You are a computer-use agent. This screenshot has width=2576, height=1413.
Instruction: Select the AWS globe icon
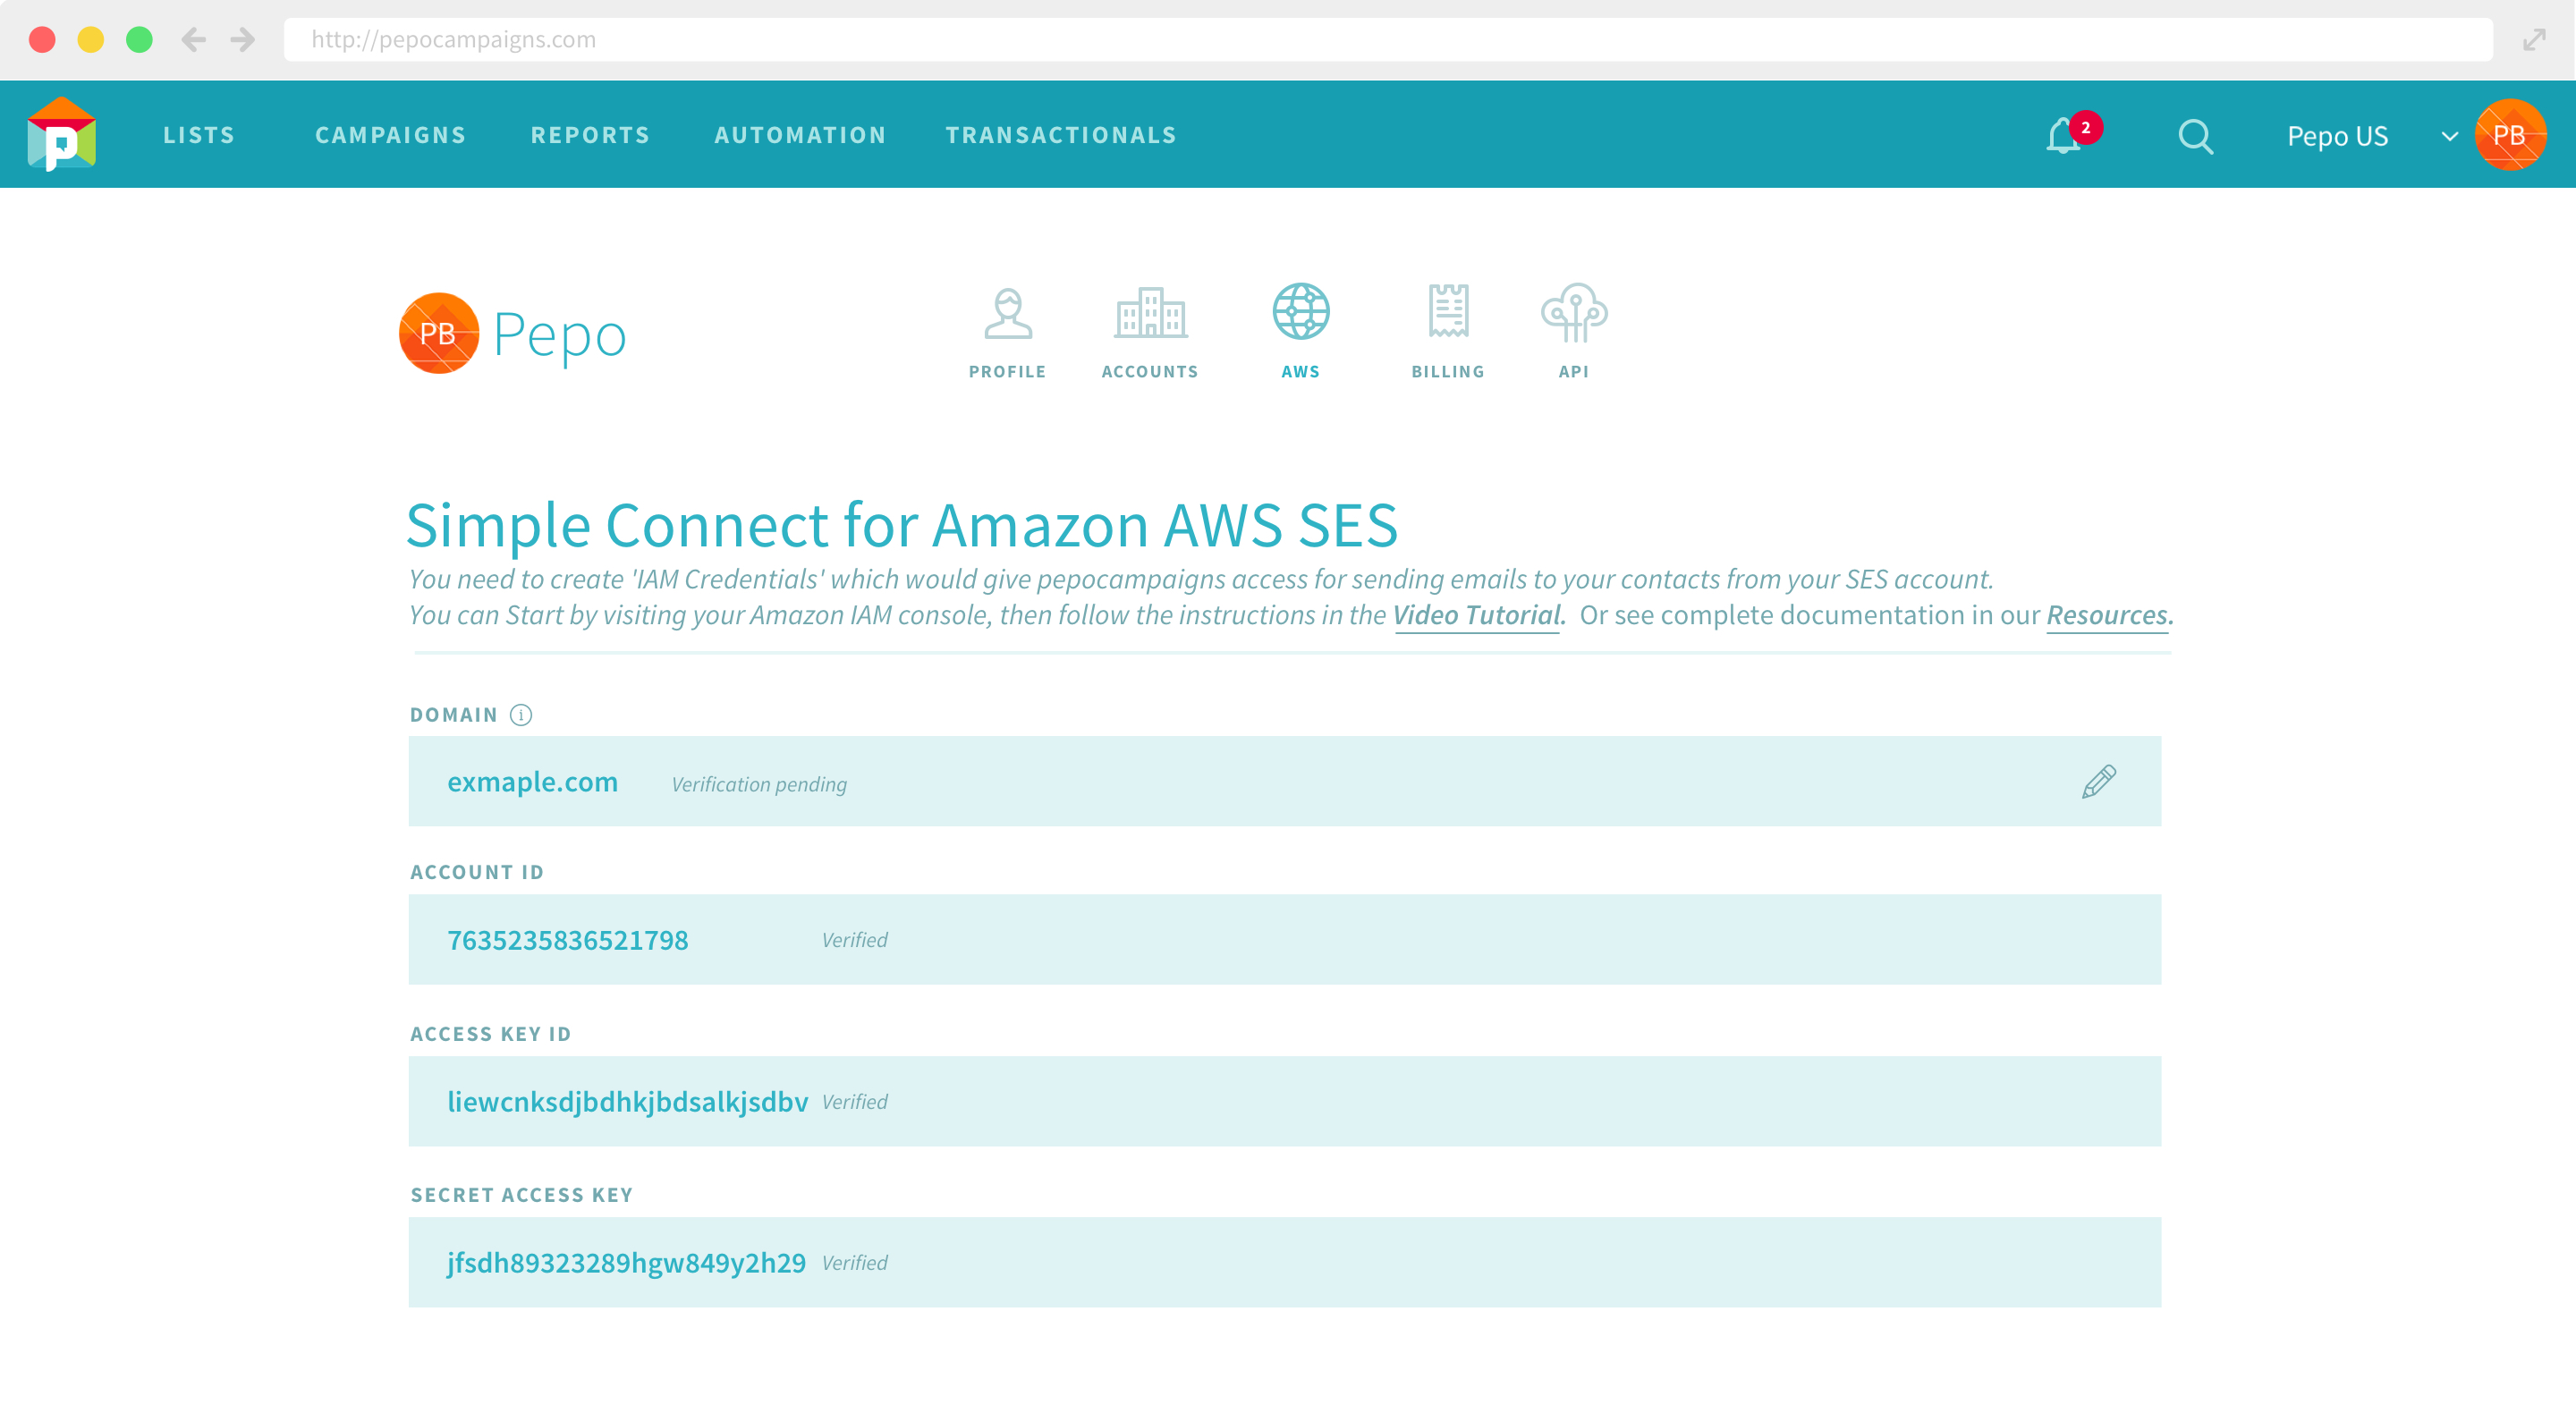(x=1300, y=313)
